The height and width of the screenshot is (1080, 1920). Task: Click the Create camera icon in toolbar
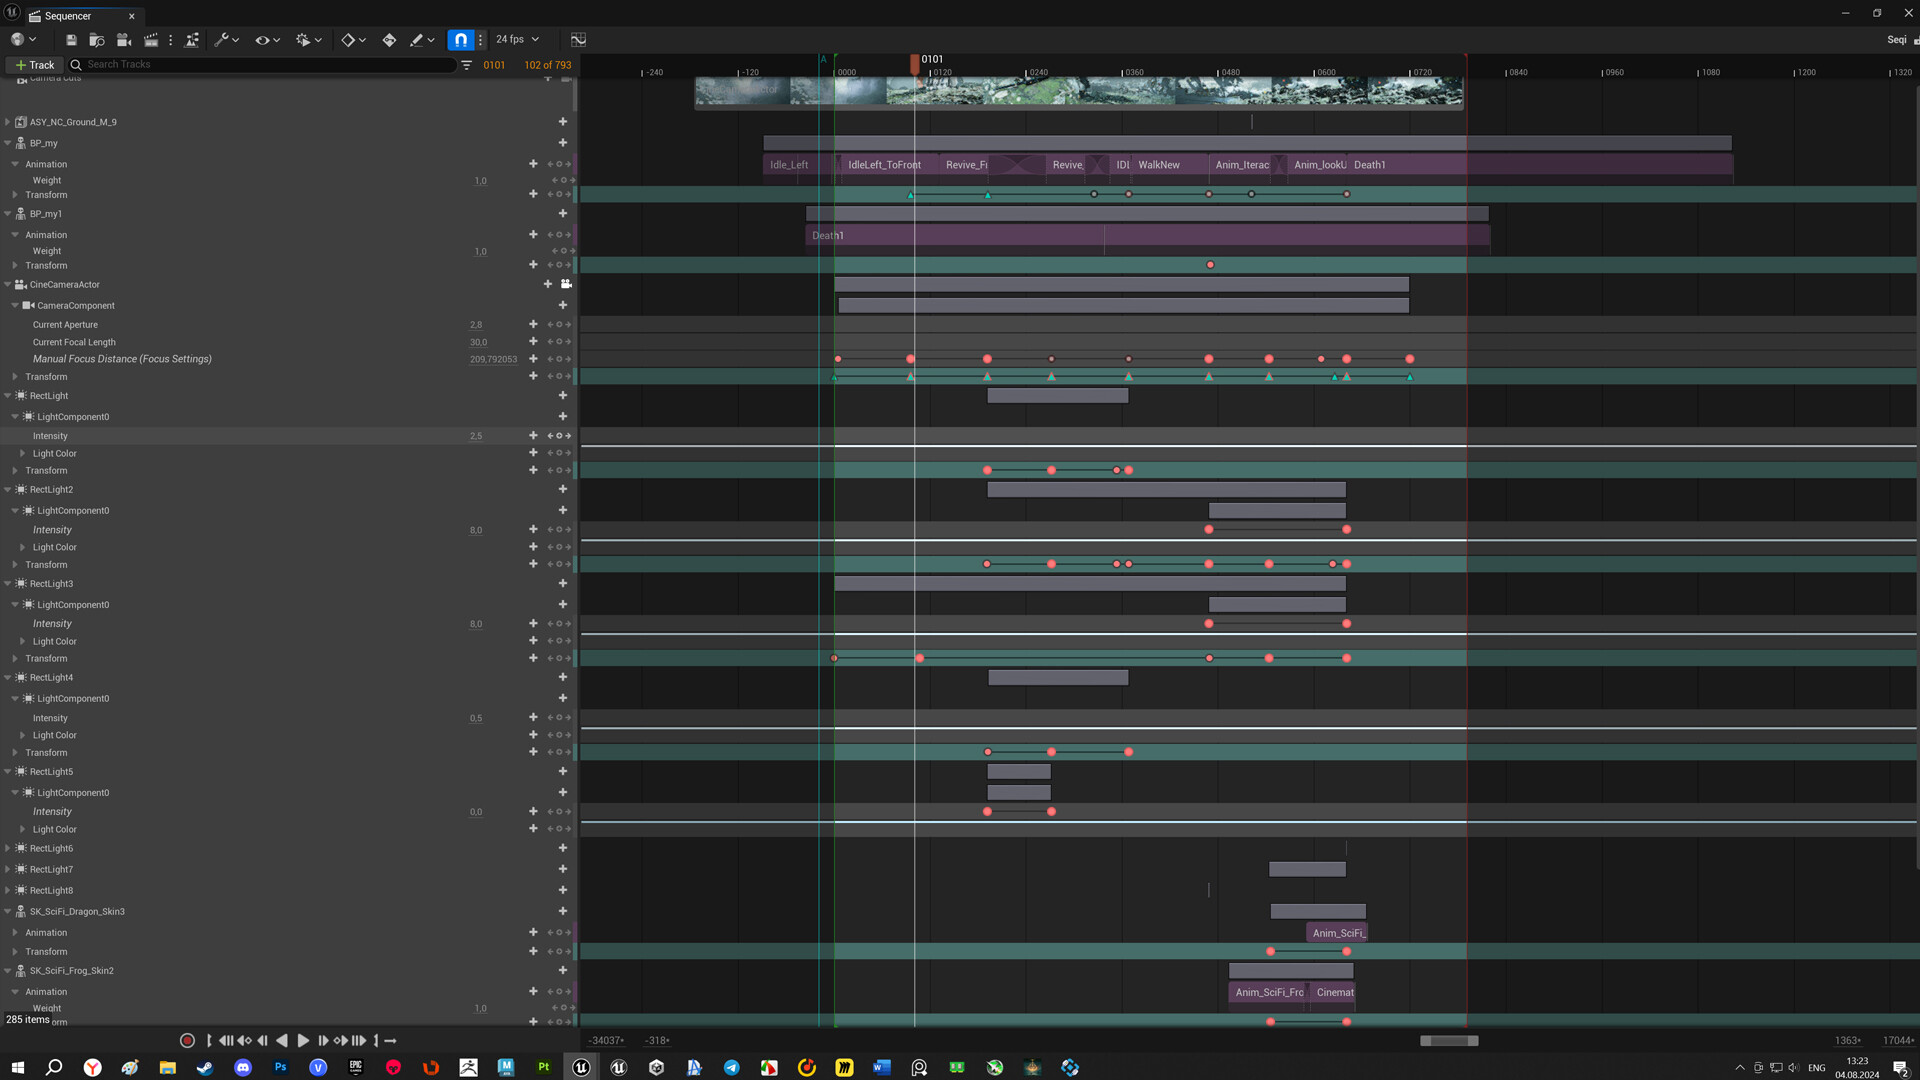[124, 40]
